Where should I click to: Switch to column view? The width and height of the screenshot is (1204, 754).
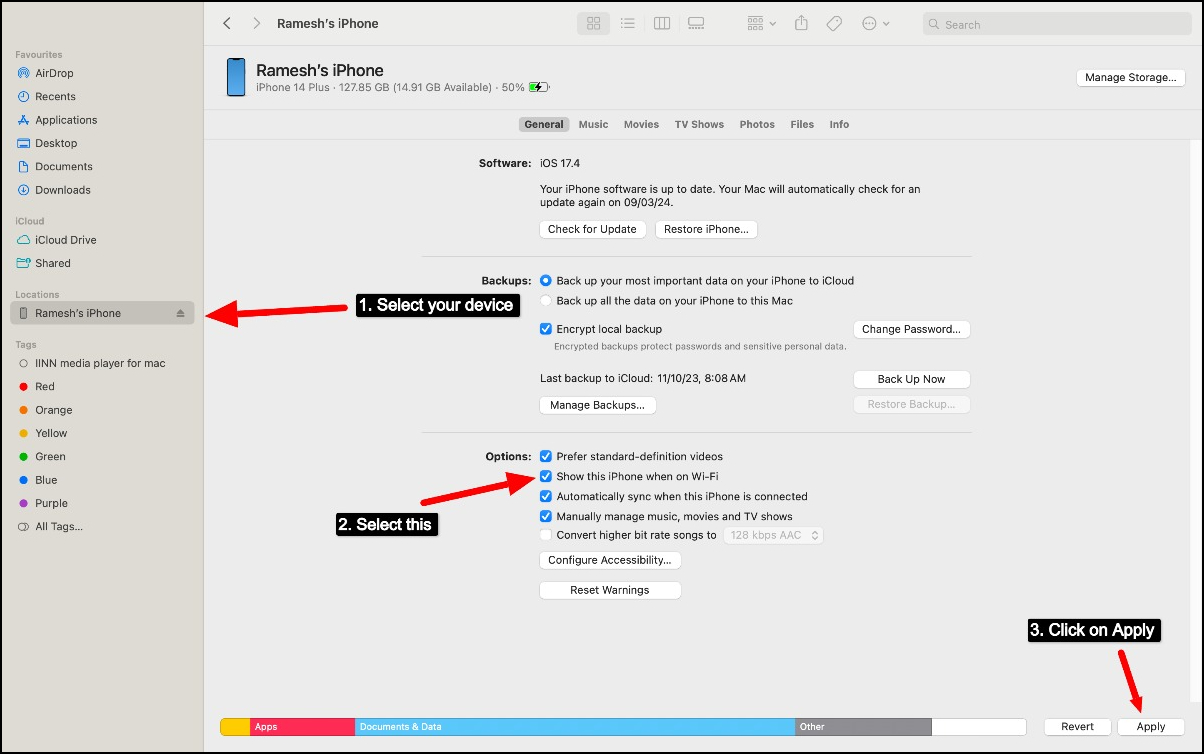click(661, 23)
